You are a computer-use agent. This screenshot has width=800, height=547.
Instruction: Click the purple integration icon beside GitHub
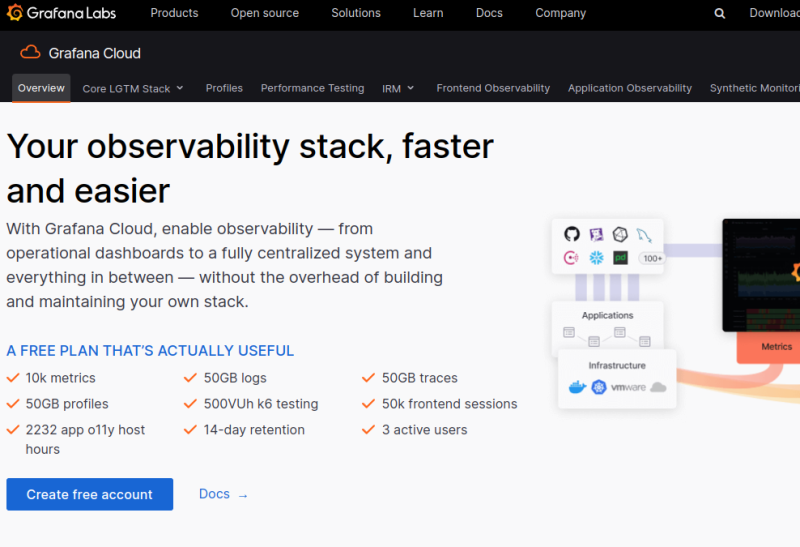(x=596, y=234)
